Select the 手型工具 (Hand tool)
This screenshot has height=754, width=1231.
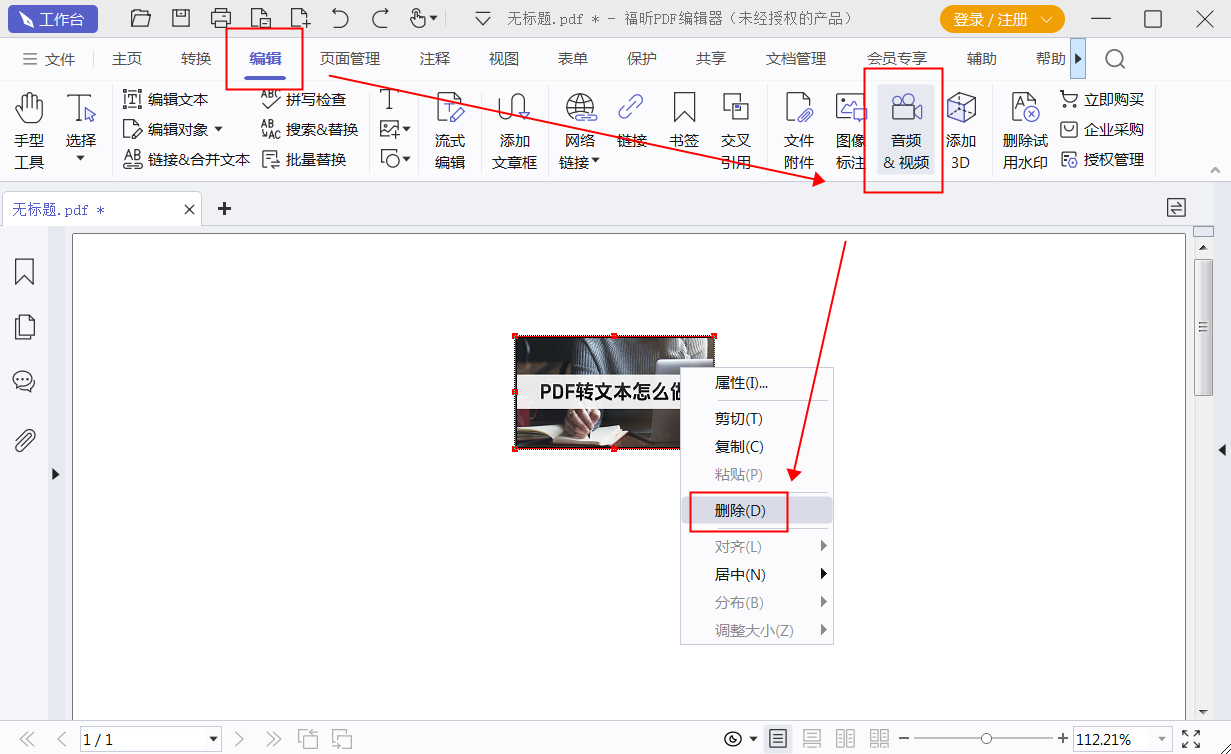[29, 130]
